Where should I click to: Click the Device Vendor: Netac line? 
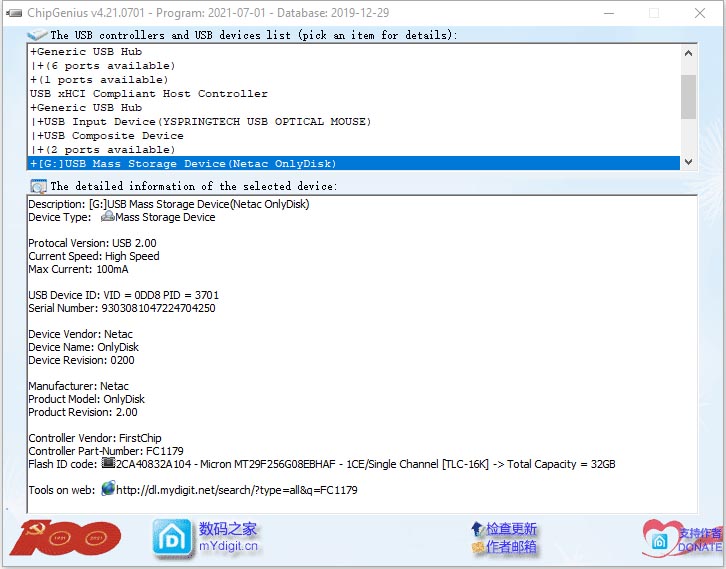click(x=81, y=334)
